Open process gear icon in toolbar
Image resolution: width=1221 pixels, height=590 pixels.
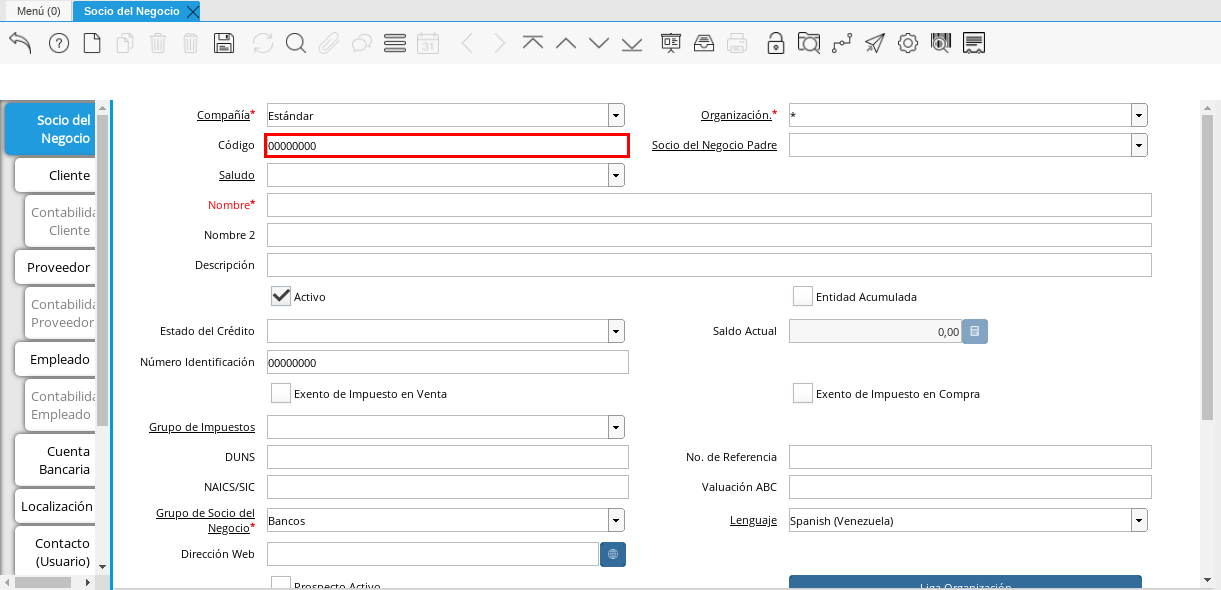tap(907, 43)
